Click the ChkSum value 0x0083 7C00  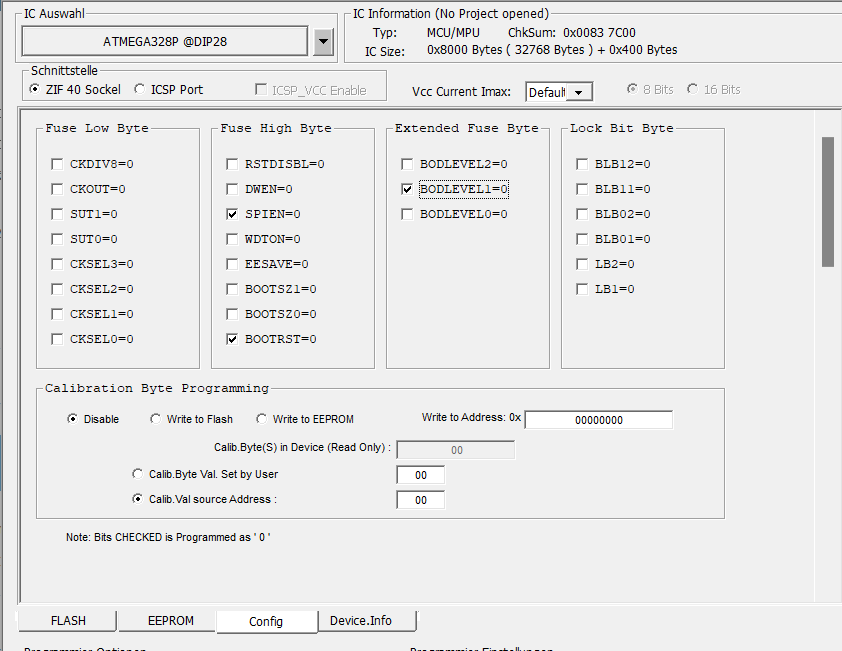coord(599,33)
